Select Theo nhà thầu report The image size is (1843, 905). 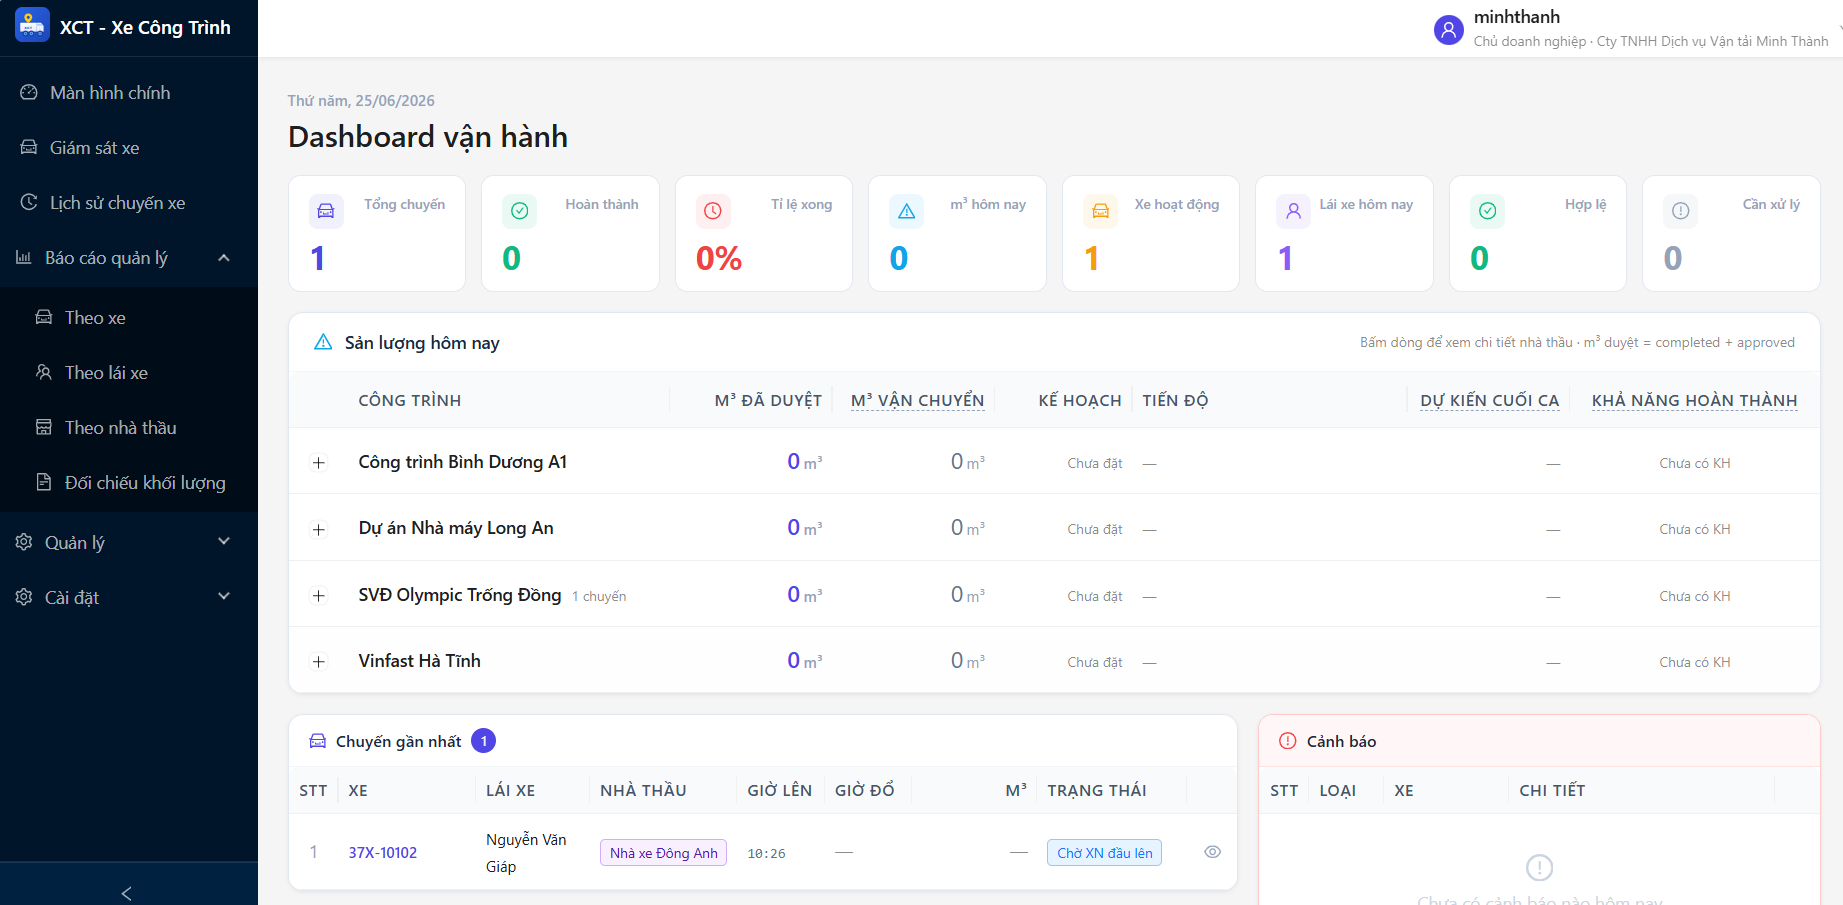[x=129, y=428]
